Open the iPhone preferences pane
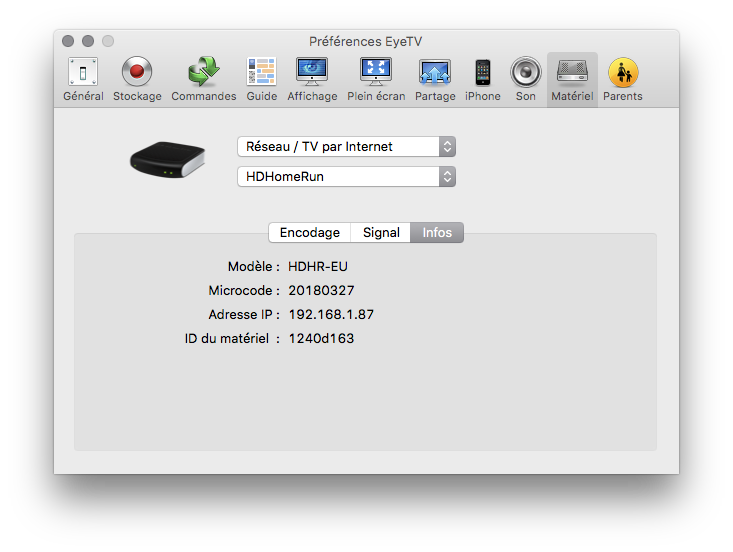The height and width of the screenshot is (552, 733). tap(482, 79)
